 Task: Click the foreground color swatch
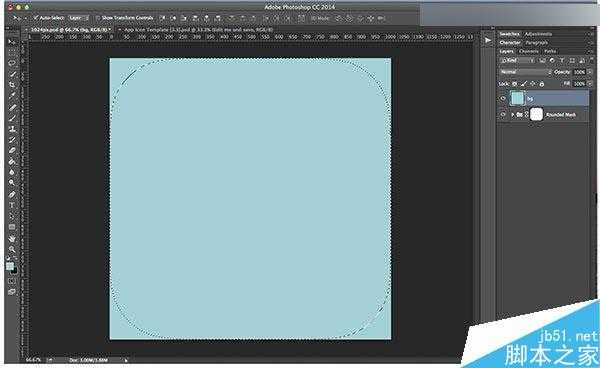click(10, 266)
